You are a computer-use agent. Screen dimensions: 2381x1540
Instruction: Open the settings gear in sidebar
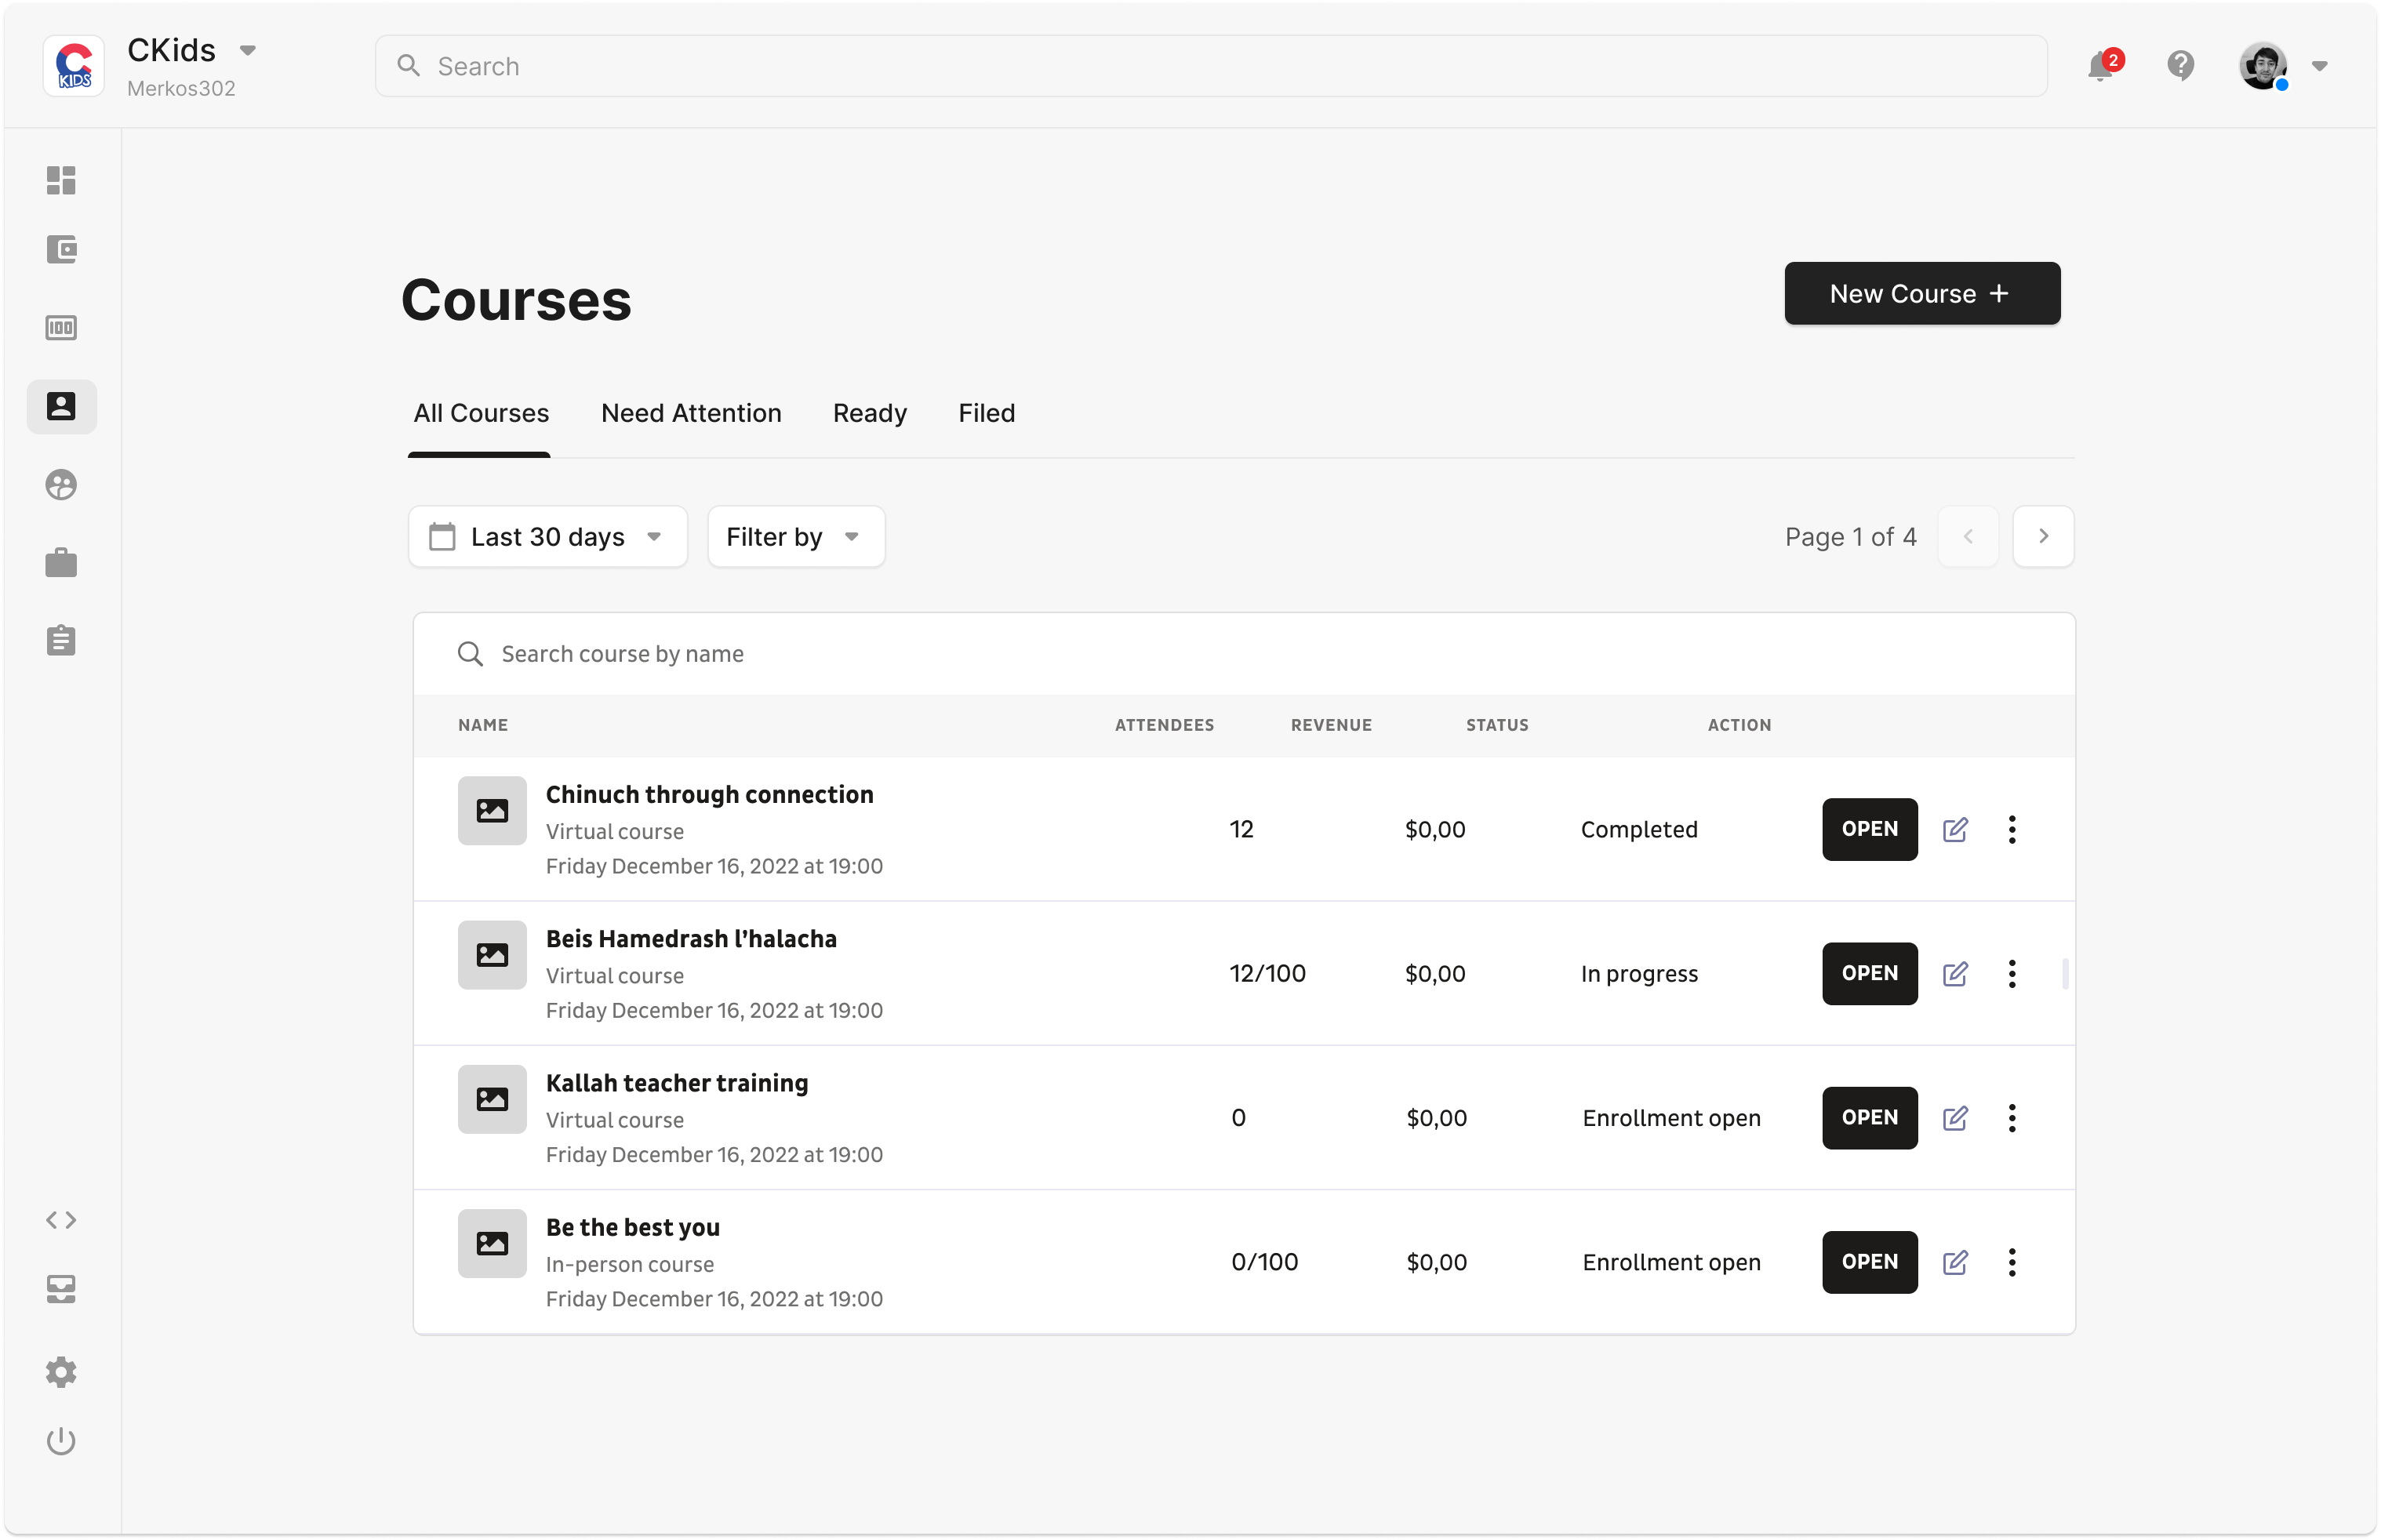click(61, 1372)
